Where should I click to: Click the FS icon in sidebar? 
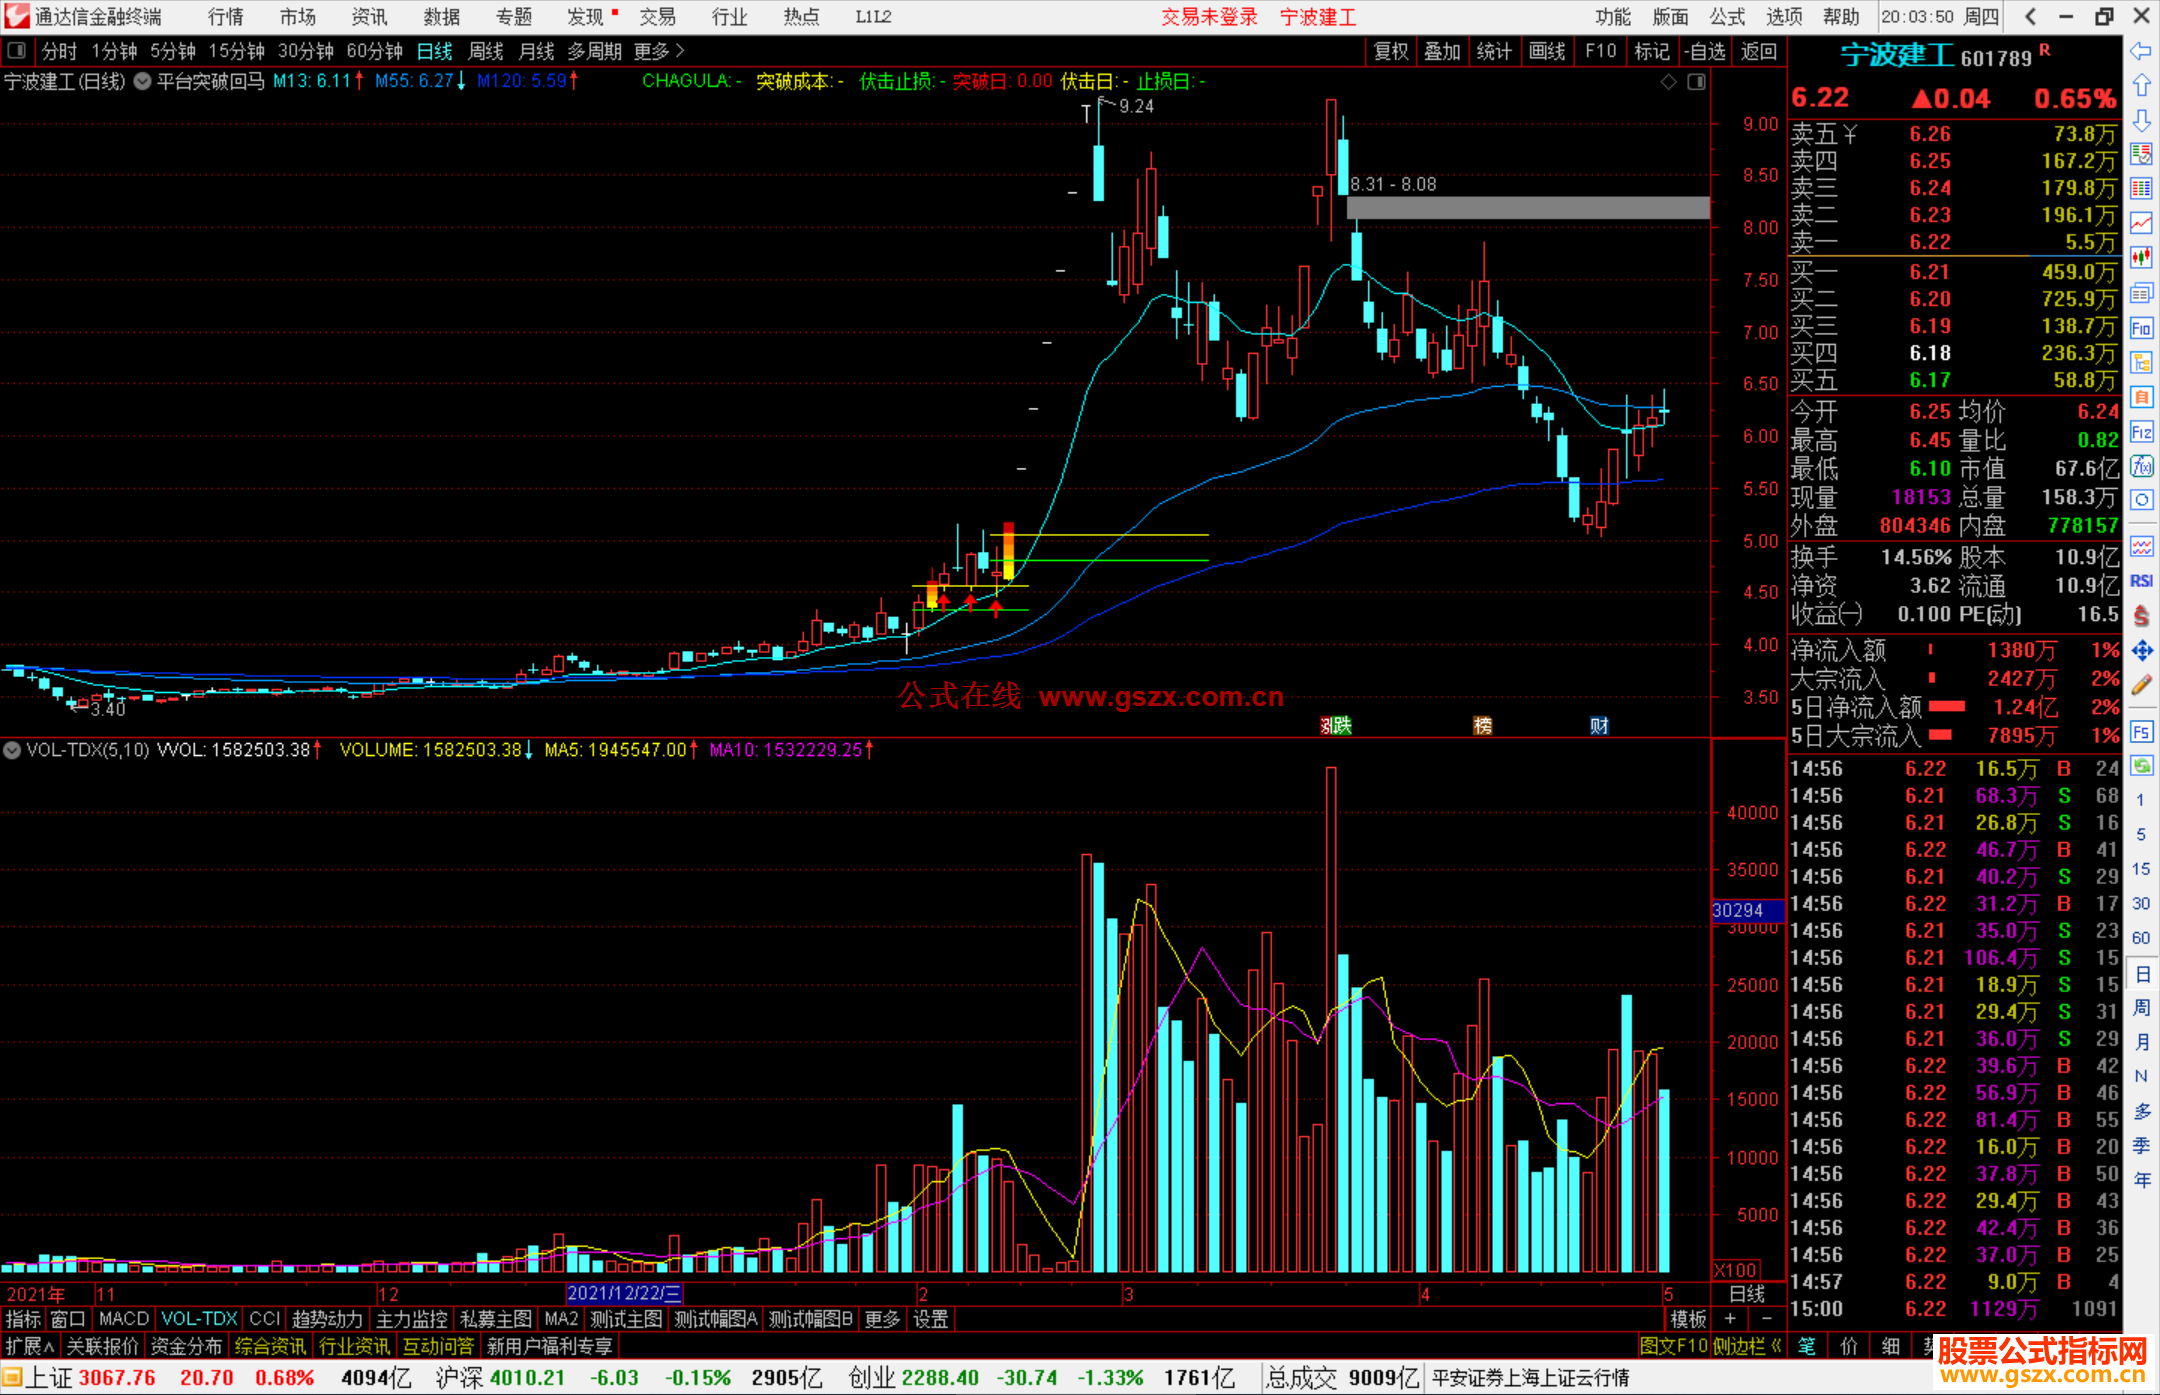click(2141, 732)
